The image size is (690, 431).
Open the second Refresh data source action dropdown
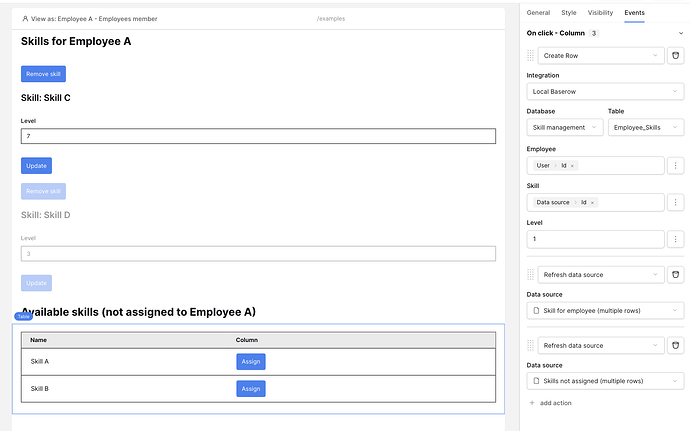pyautogui.click(x=601, y=345)
